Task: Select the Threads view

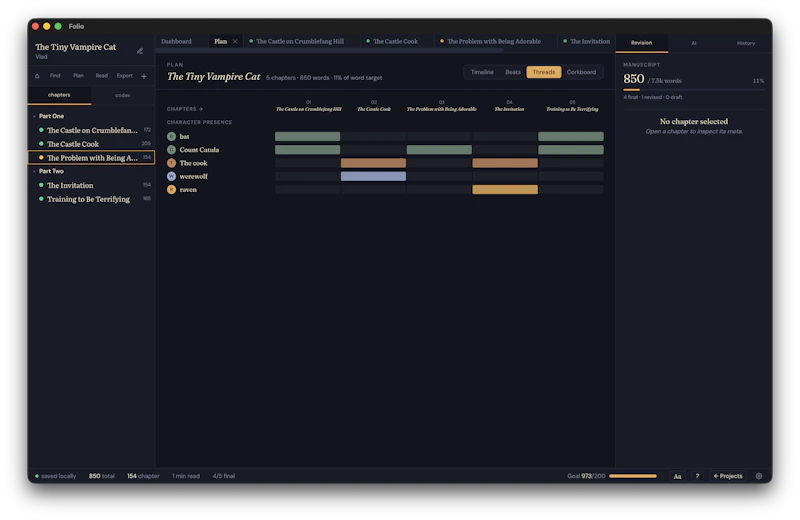Action: [544, 72]
